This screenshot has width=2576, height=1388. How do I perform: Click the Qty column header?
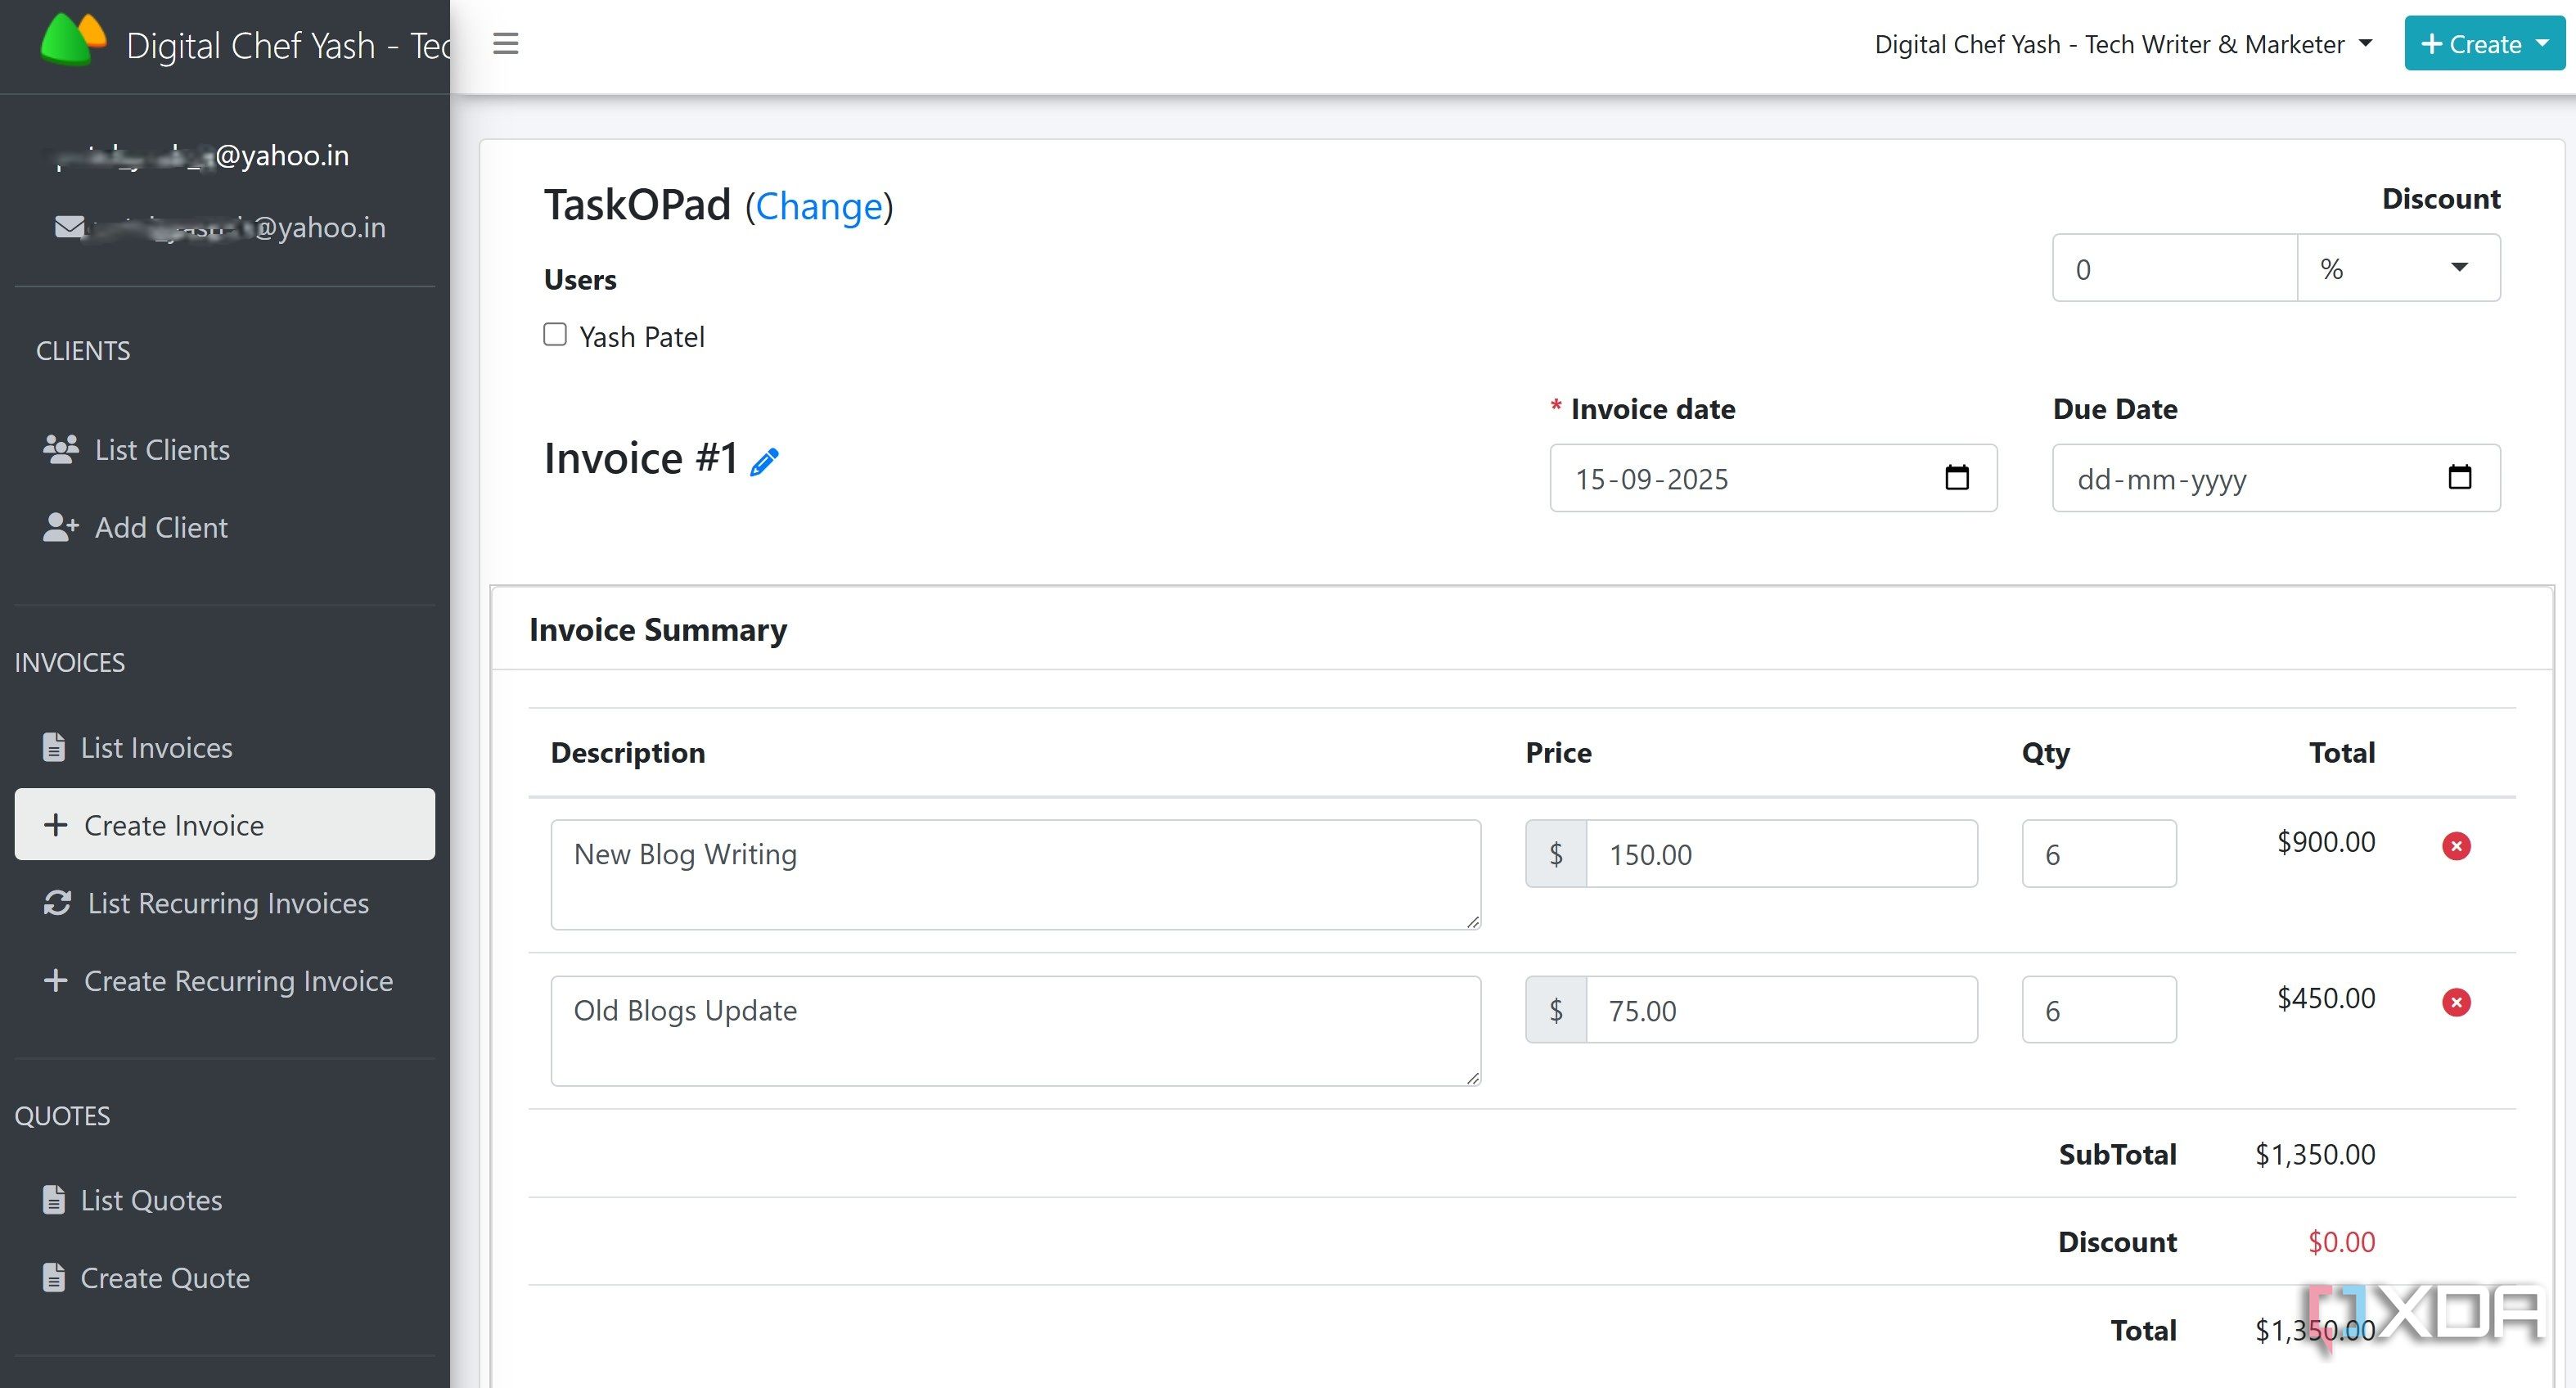2046,753
